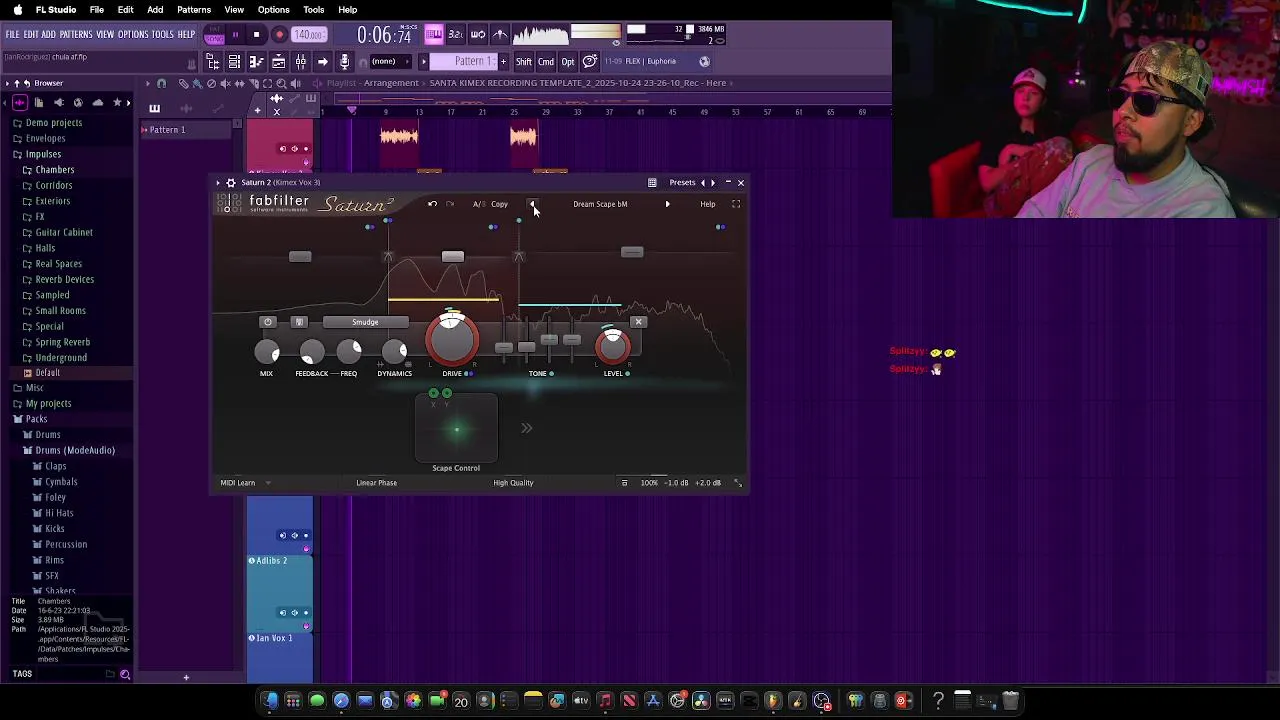Open the Pattern 1 selector
1280x720 pixels.
(x=473, y=61)
